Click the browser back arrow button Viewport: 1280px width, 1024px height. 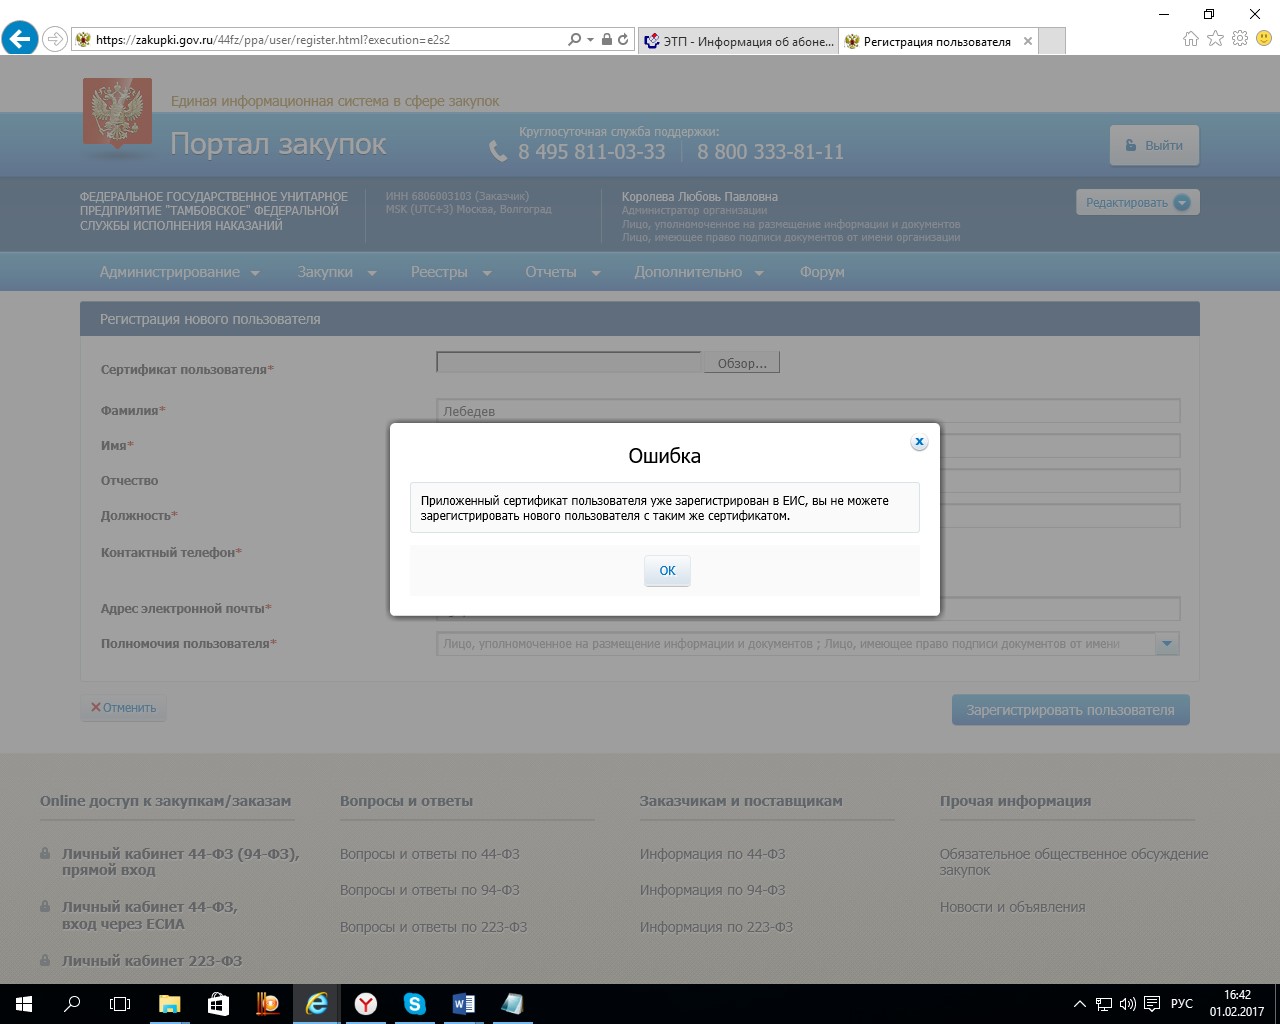(x=20, y=40)
